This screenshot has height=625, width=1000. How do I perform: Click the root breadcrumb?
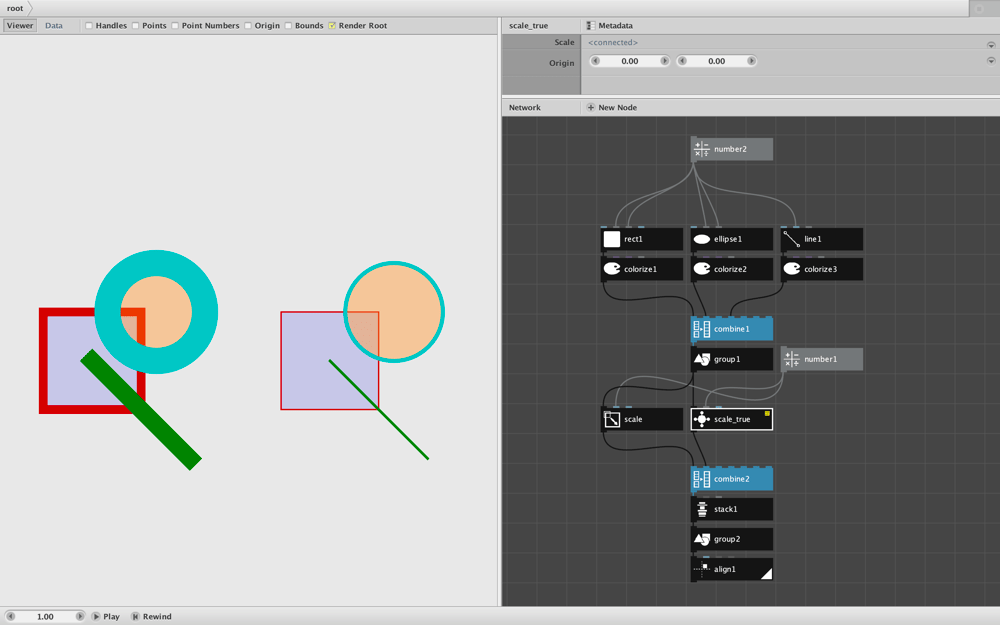point(15,8)
